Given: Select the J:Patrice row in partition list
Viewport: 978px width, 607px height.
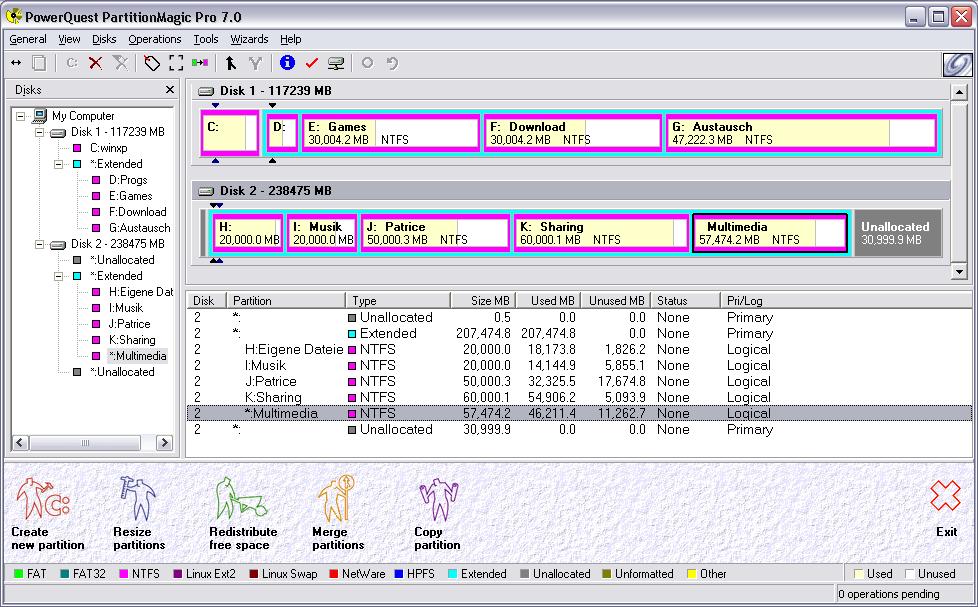Looking at the screenshot, I should (x=579, y=382).
